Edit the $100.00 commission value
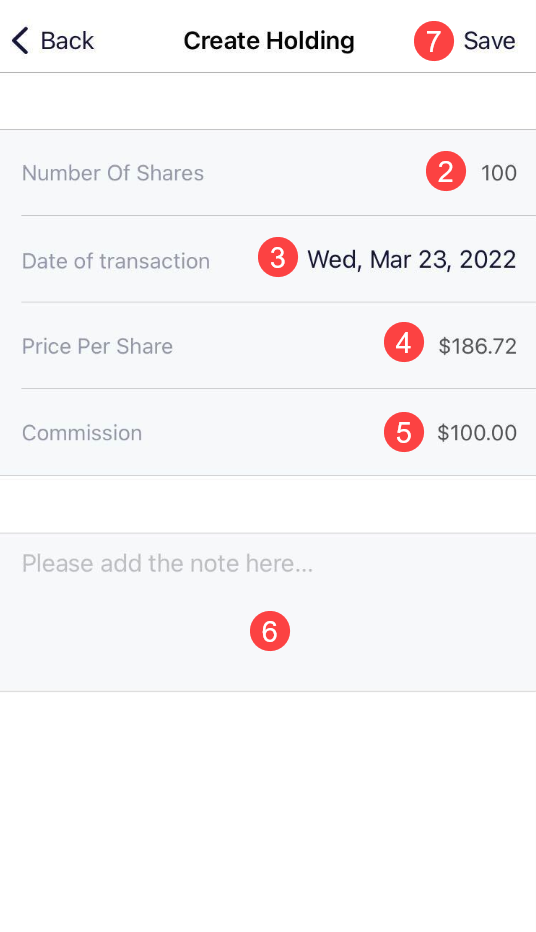 click(477, 433)
